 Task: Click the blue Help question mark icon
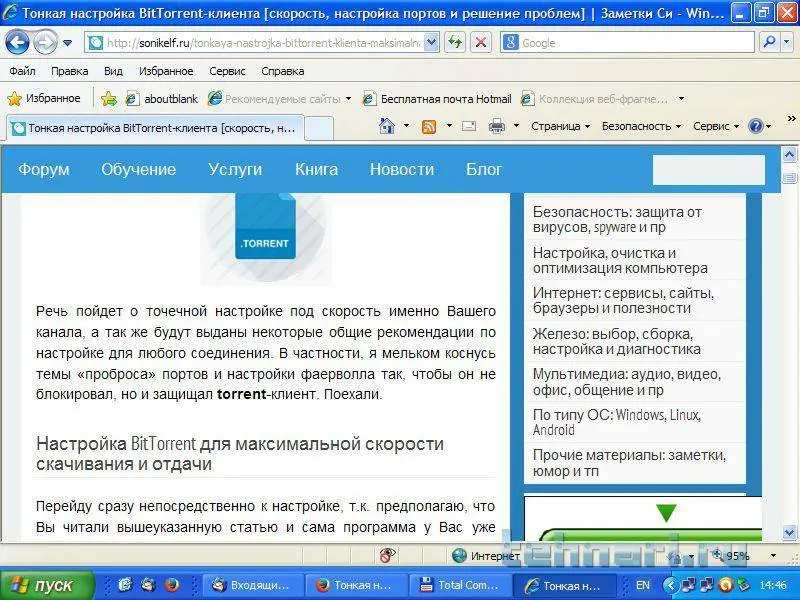click(756, 126)
